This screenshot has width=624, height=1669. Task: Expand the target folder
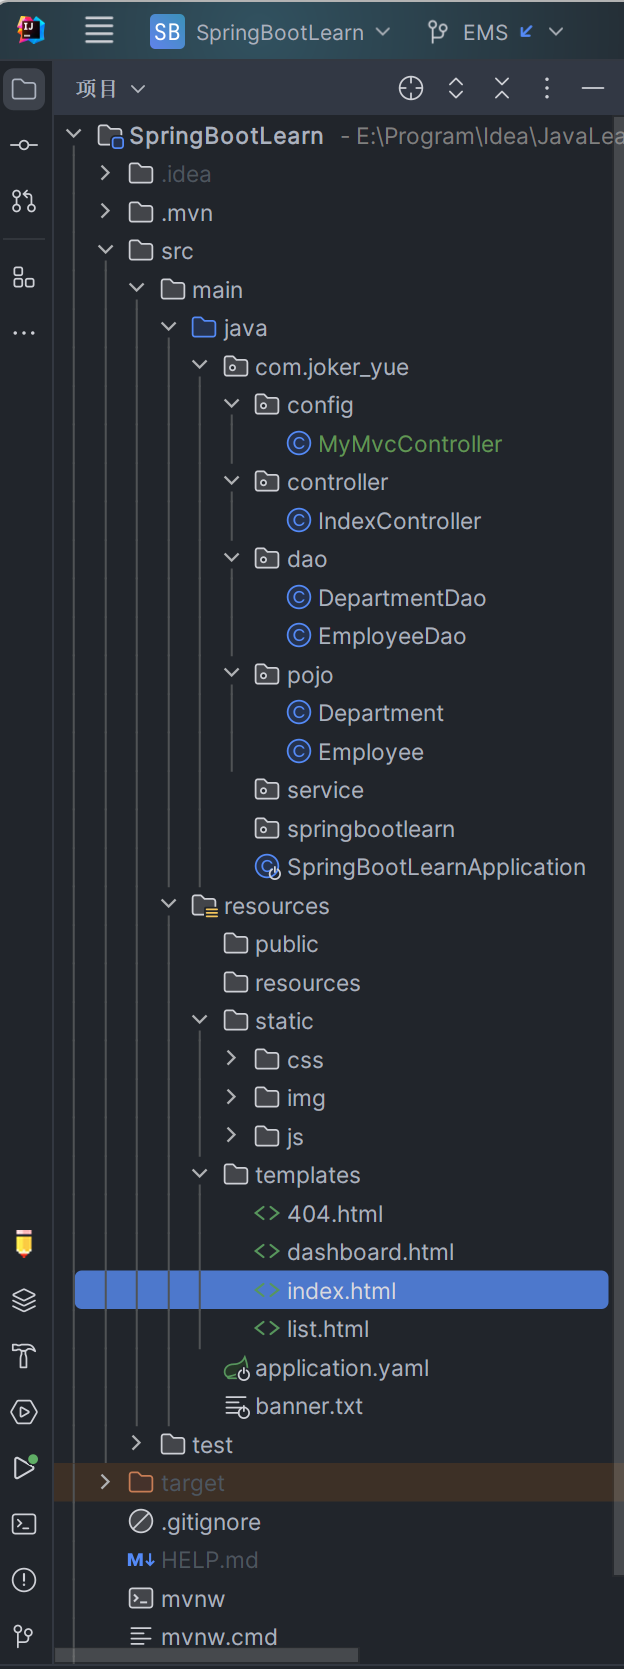click(x=105, y=1482)
